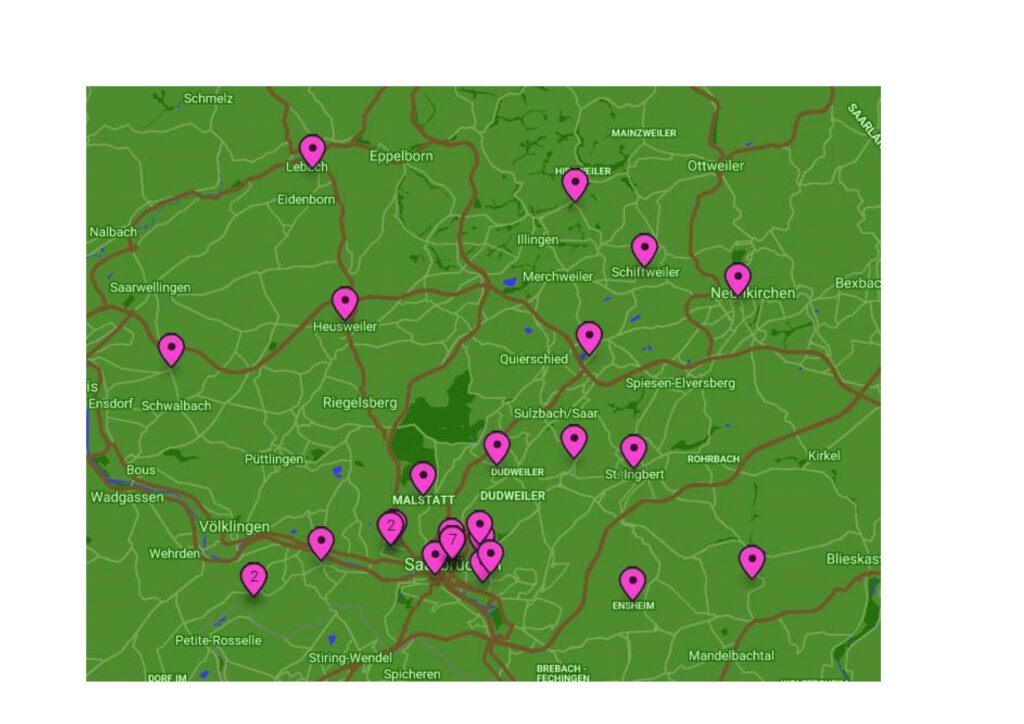Click the cluster pin numbered 2 near Malstatt
The image size is (1024, 724).
(391, 527)
